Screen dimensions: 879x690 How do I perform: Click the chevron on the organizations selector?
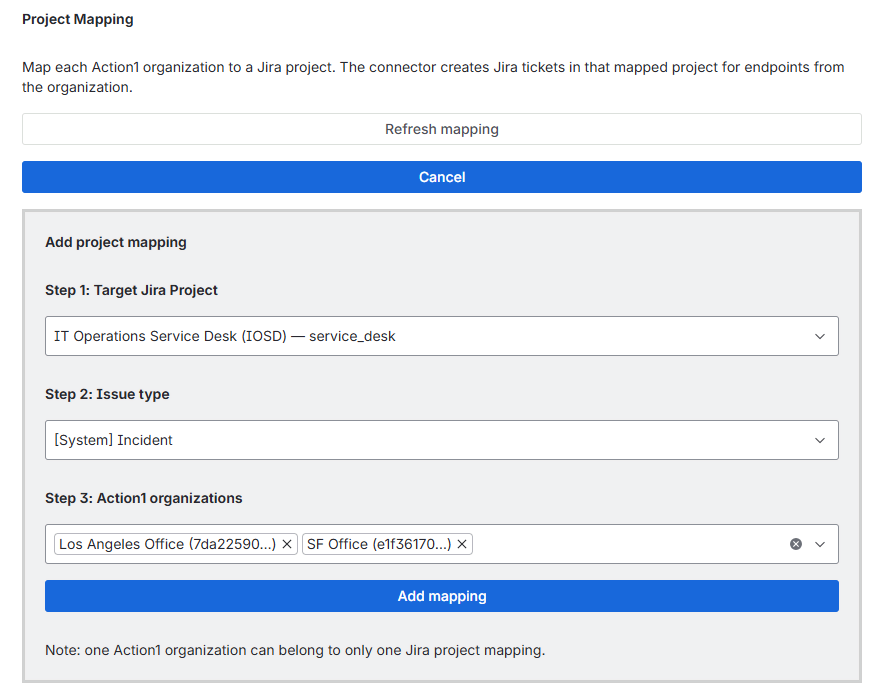pyautogui.click(x=820, y=544)
